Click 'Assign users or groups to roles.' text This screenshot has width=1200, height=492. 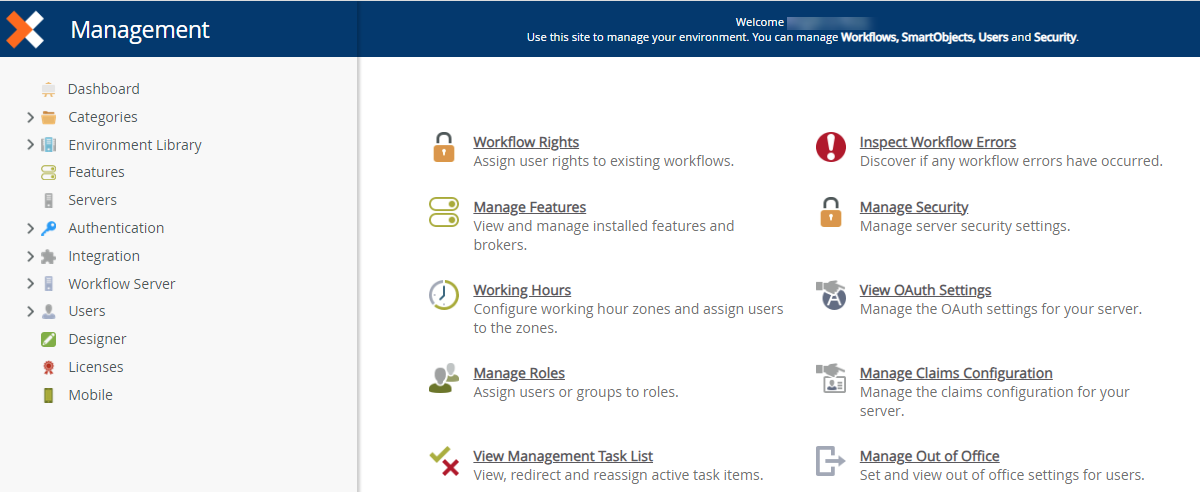(576, 392)
